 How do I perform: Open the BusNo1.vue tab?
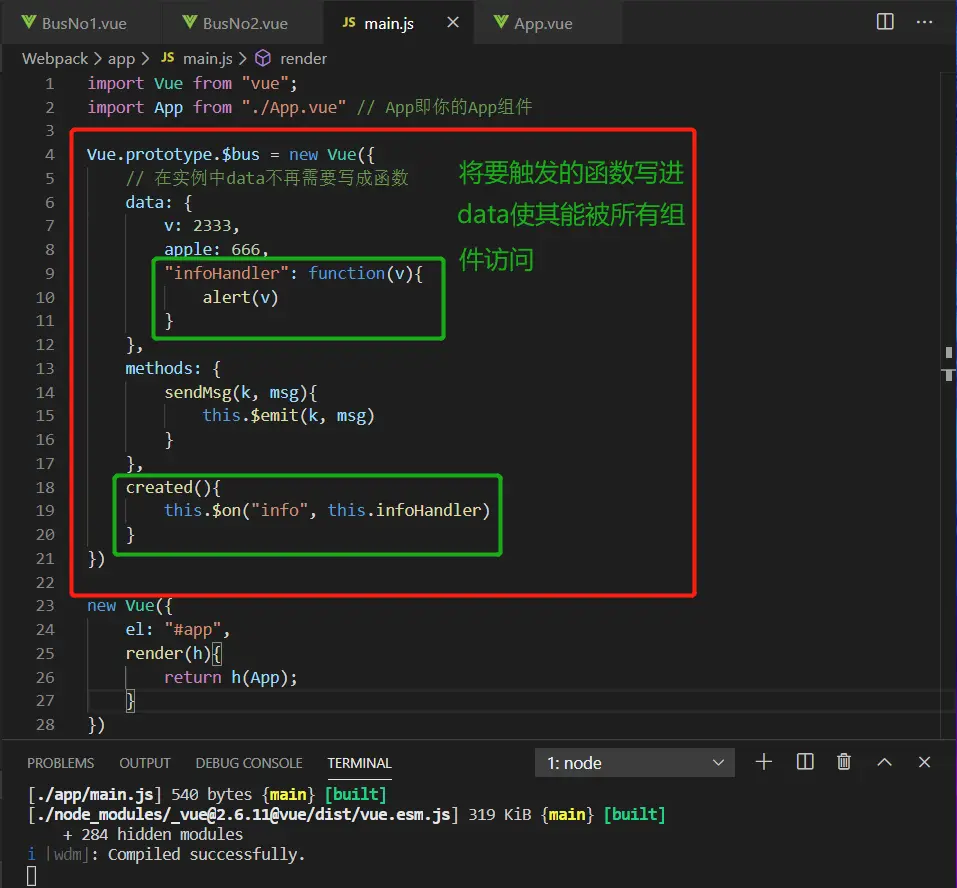[80, 23]
